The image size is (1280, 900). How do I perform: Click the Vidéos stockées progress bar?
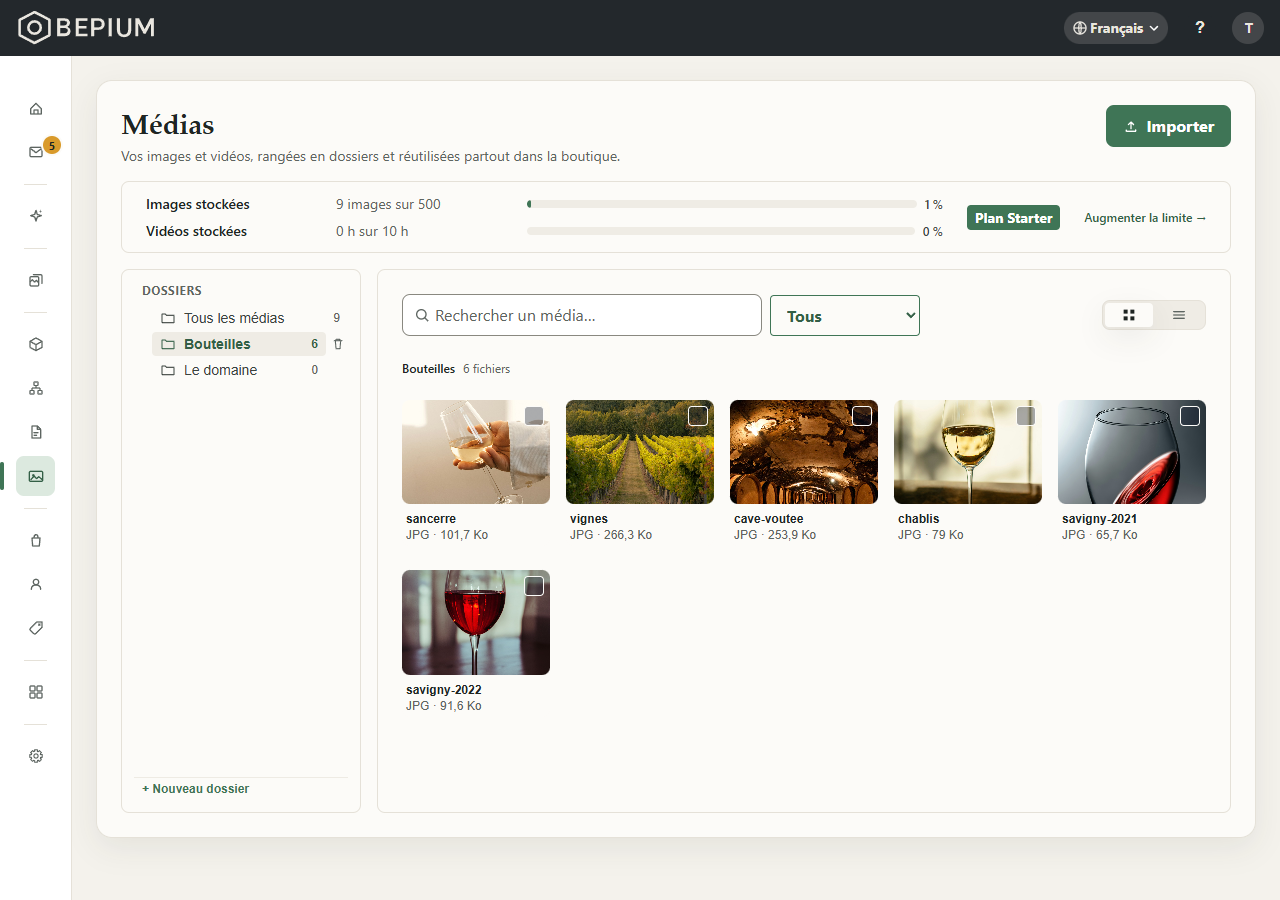pyautogui.click(x=721, y=231)
